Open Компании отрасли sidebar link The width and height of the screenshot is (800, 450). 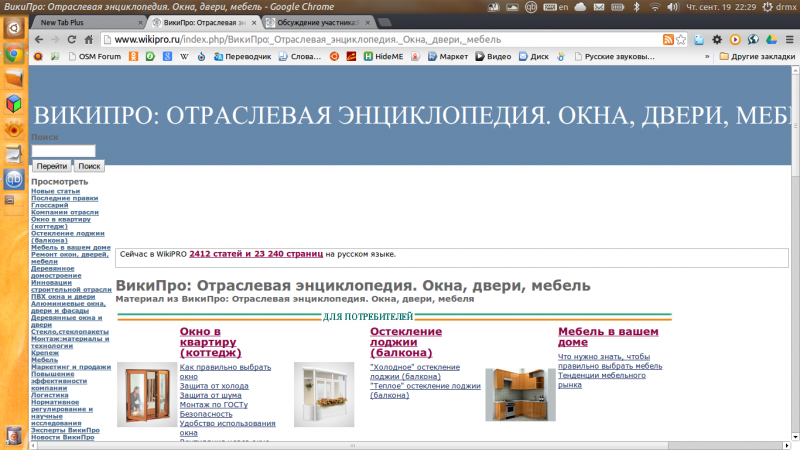(x=65, y=212)
